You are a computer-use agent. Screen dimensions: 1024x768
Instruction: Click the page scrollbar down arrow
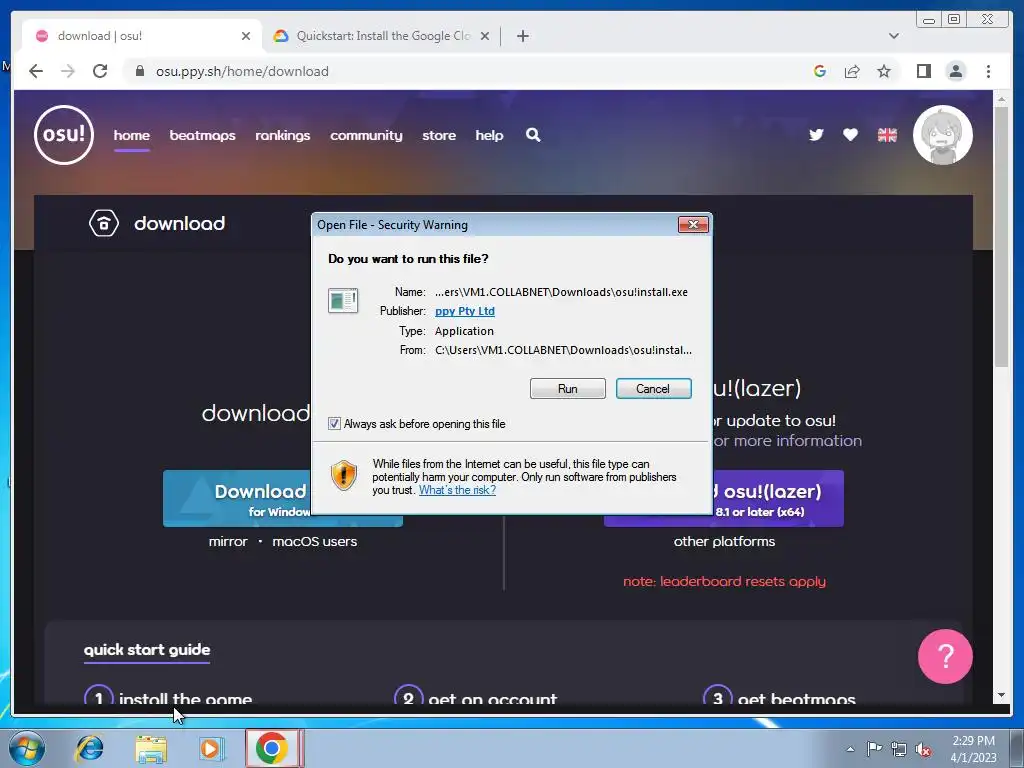pyautogui.click(x=1002, y=696)
